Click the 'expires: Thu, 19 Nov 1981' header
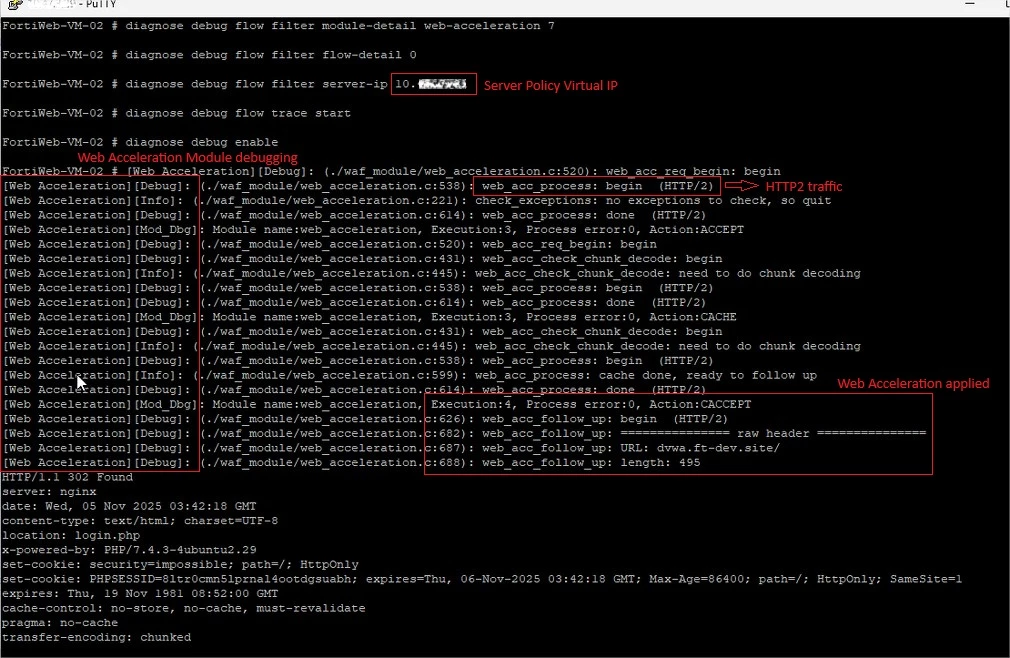The image size is (1010, 658). [140, 594]
